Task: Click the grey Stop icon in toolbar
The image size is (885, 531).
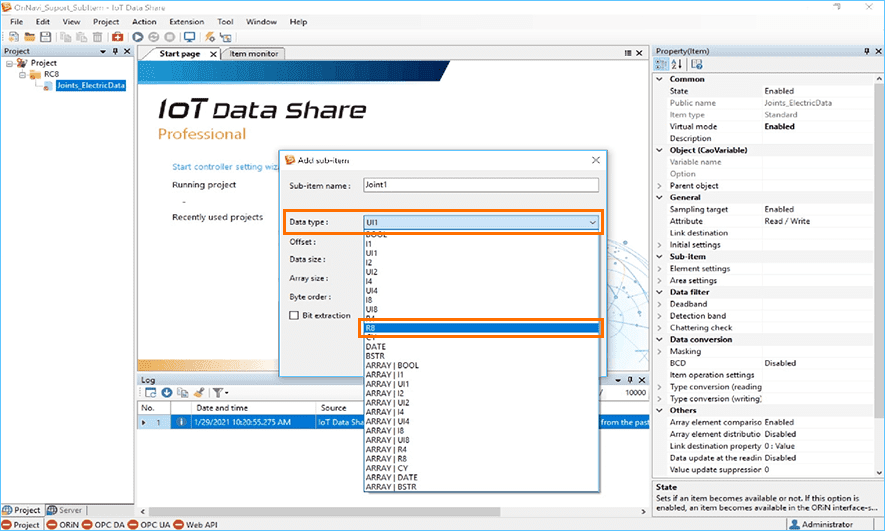Action: coord(169,37)
